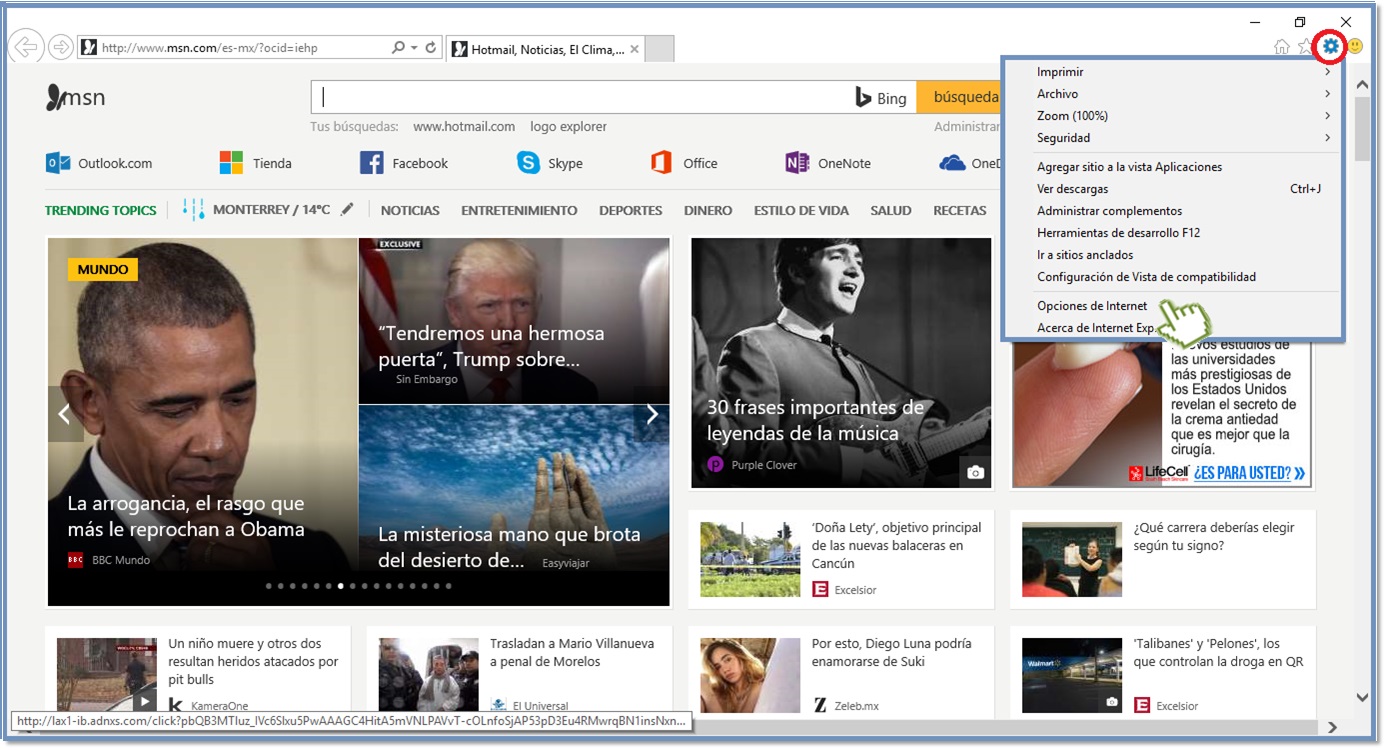Open 'Doña Lety' Cancún article
The height and width of the screenshot is (750, 1386).
[896, 545]
